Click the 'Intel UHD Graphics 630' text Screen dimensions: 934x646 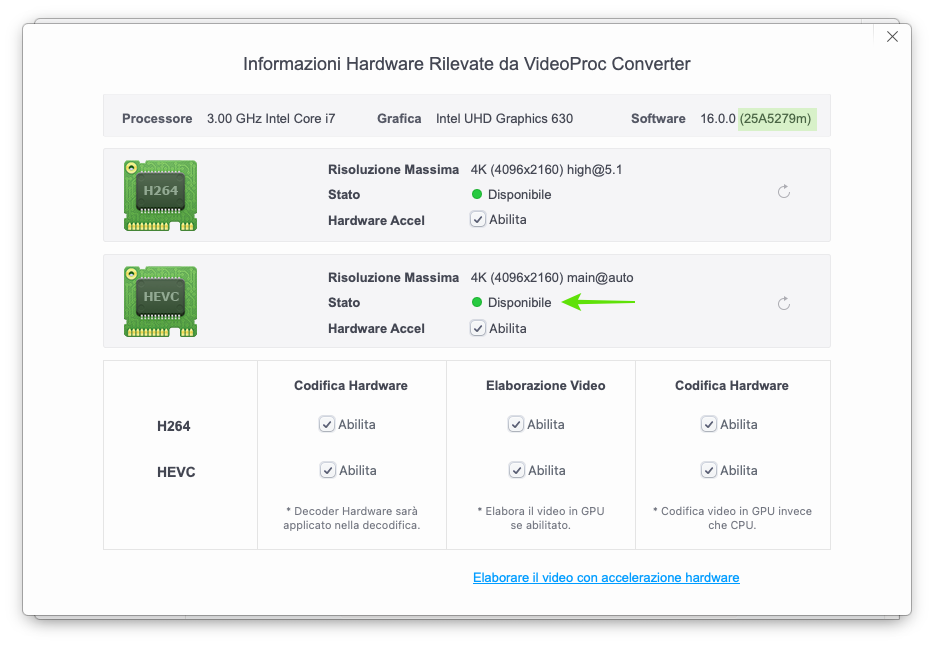point(505,118)
